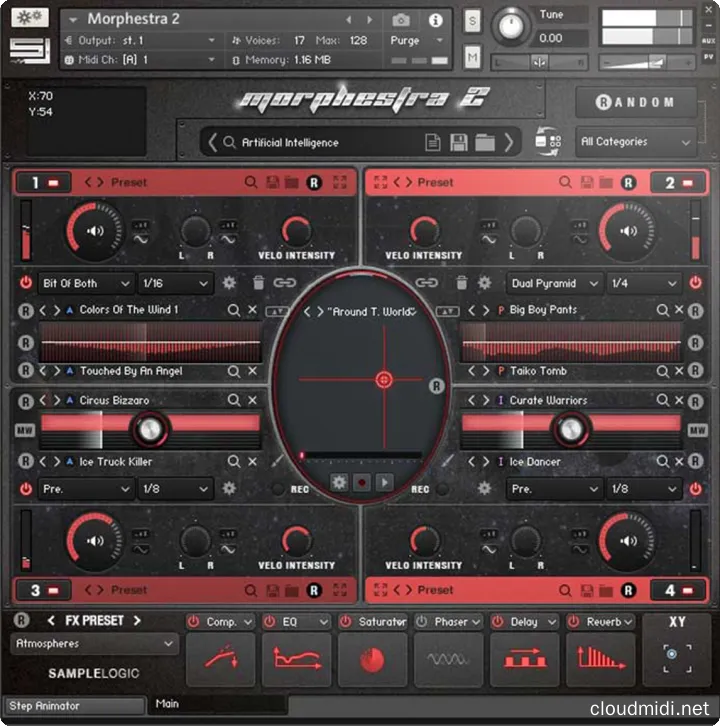
Task: Click the Circus Bizzaro morph slider knob
Action: point(150,430)
